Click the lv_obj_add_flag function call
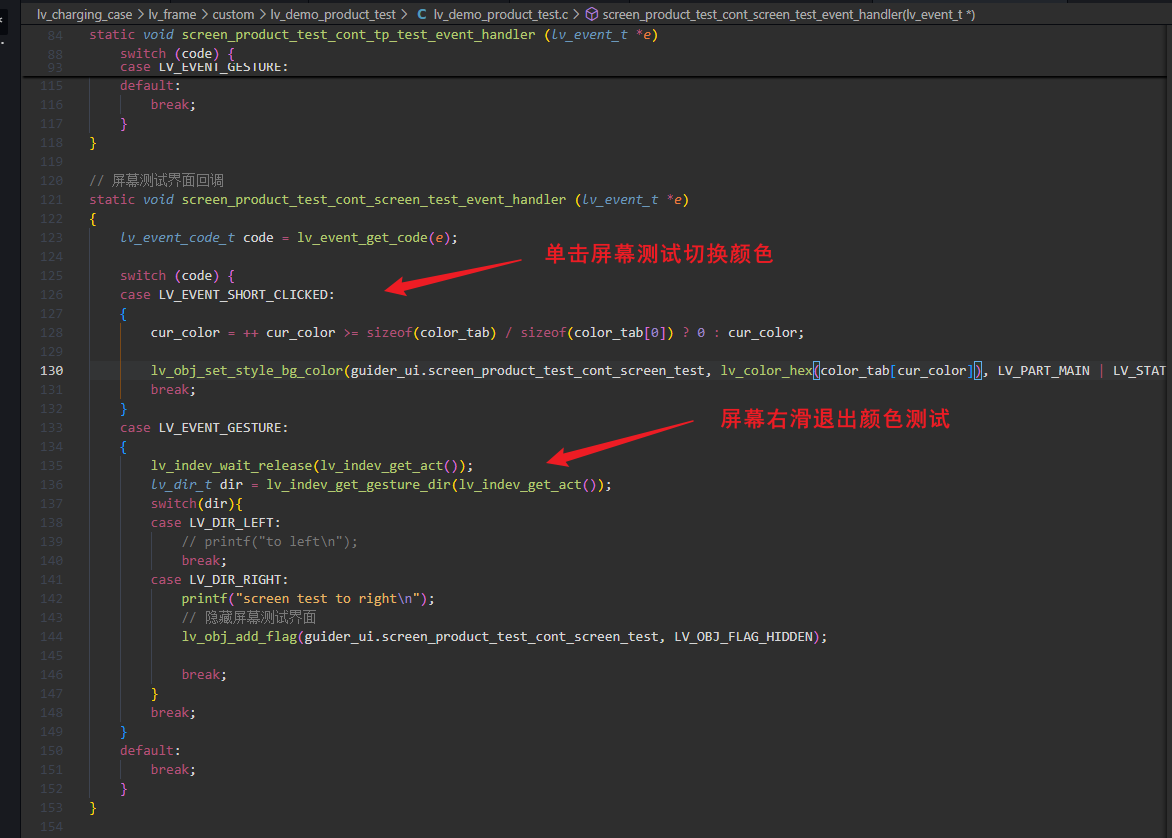 pos(238,636)
